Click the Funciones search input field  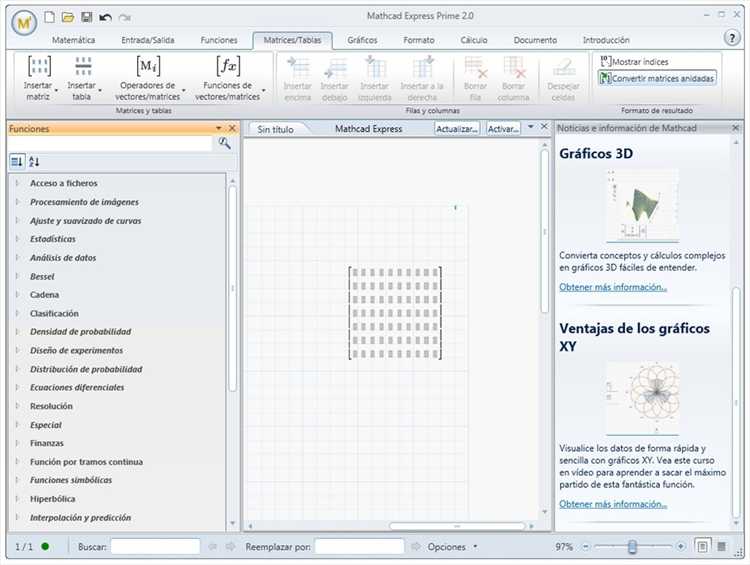point(110,143)
